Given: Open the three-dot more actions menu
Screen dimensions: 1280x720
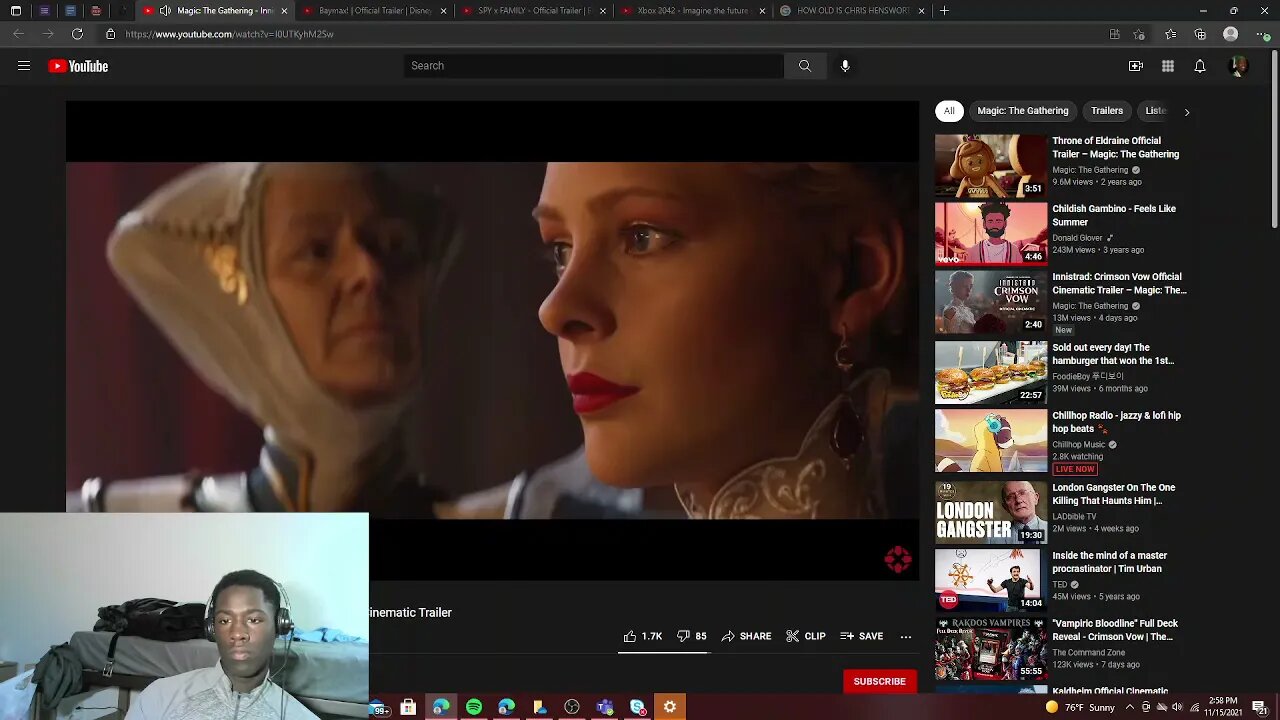Looking at the screenshot, I should 906,636.
